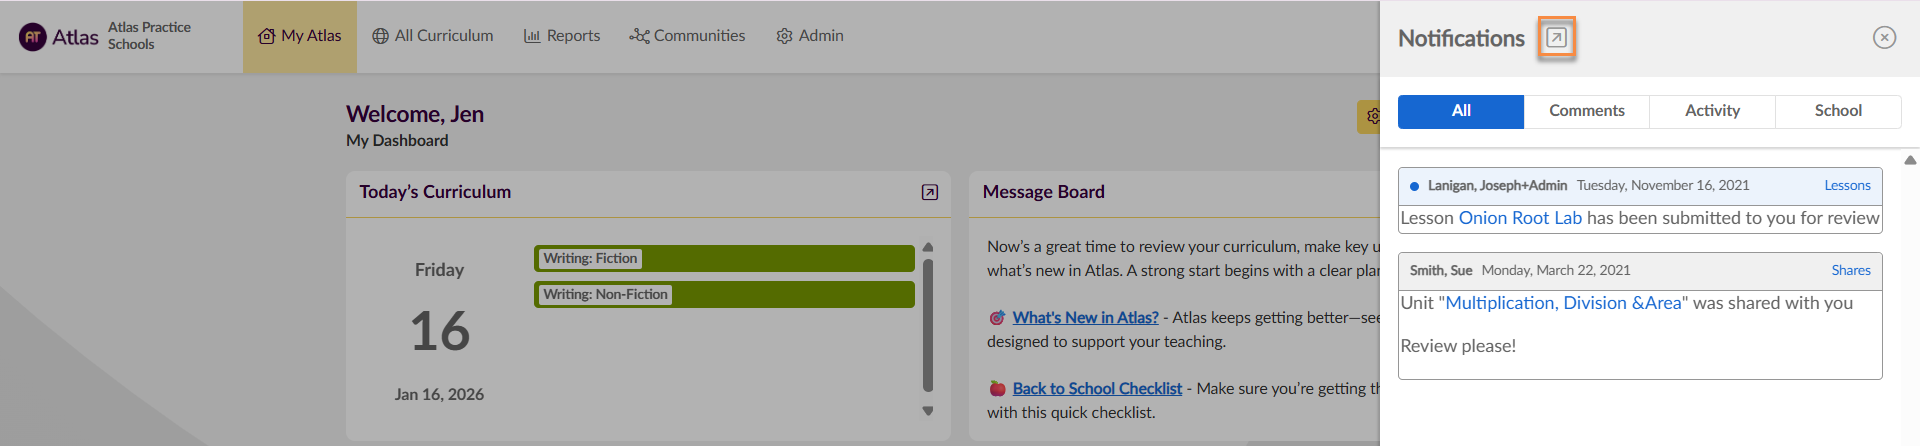
Task: Switch to Comments notifications tab
Action: click(1586, 111)
